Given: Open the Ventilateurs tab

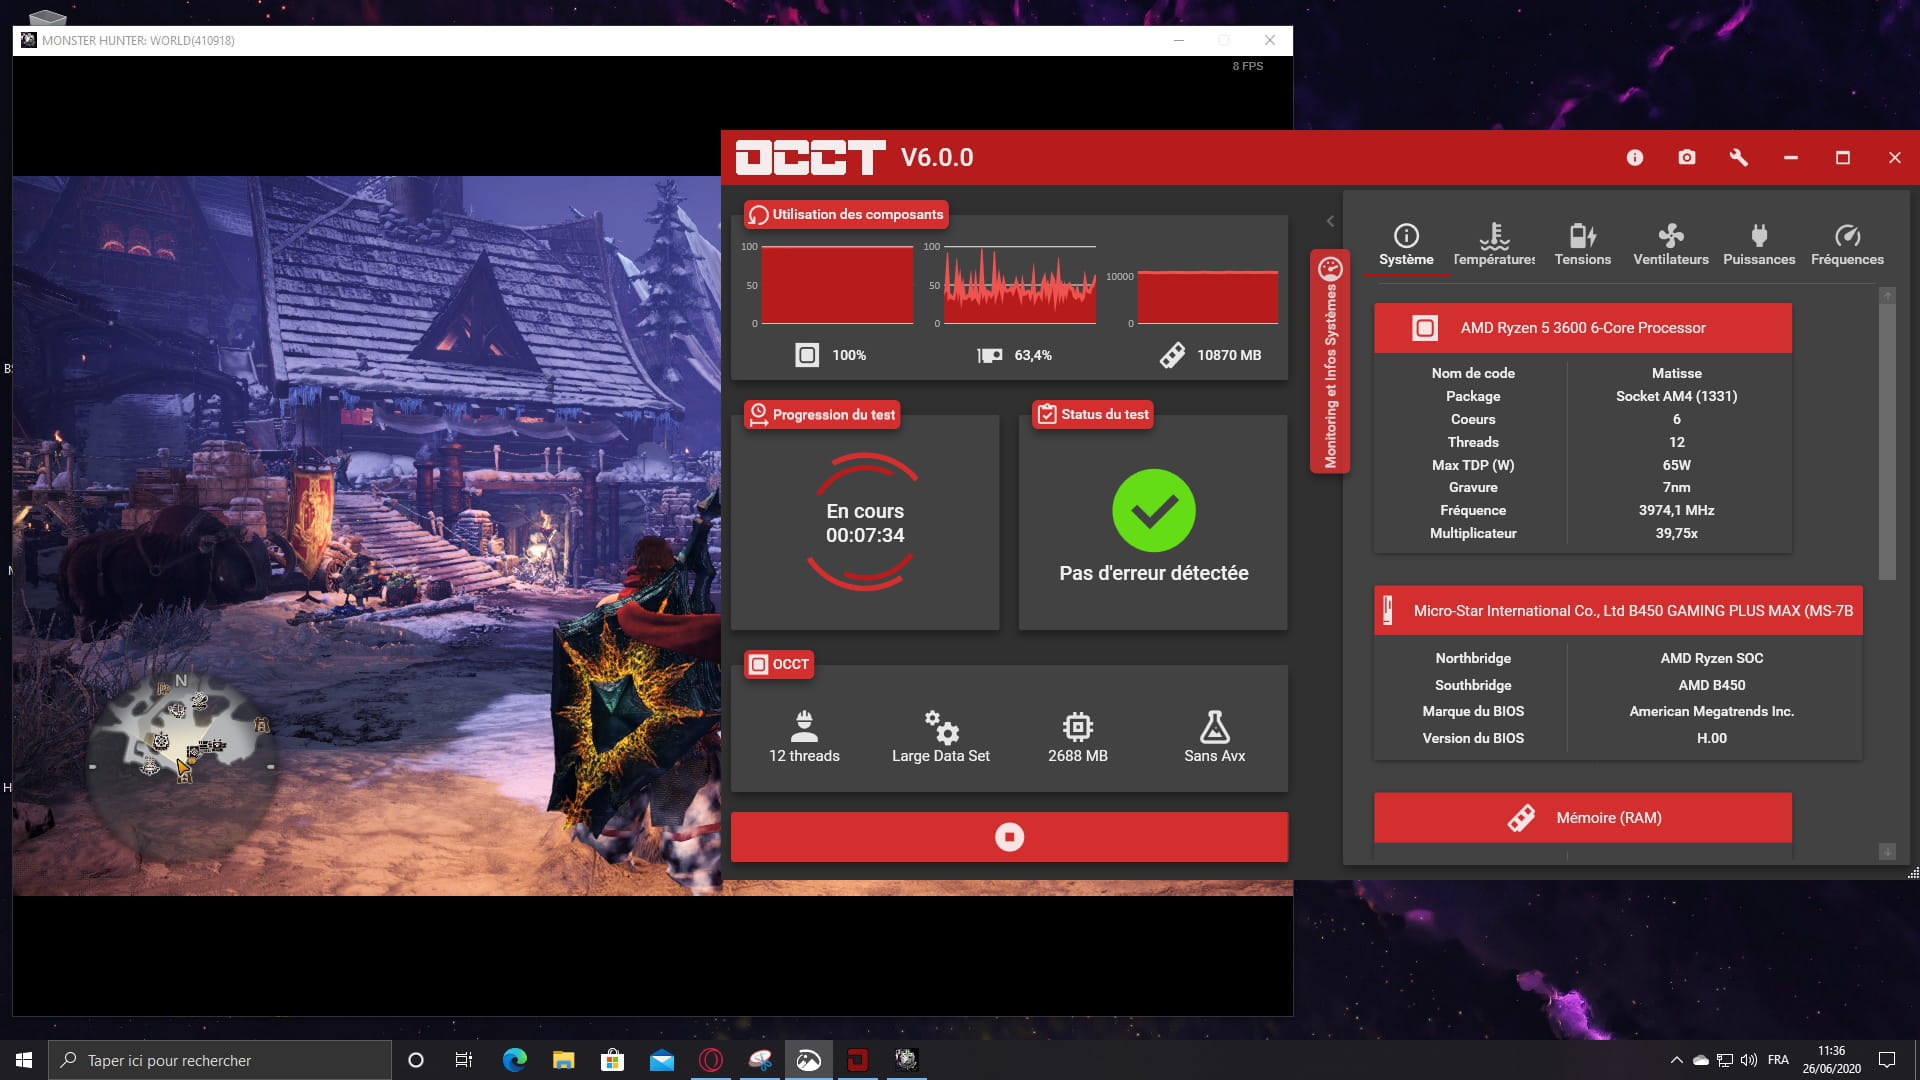Looking at the screenshot, I should pos(1670,245).
